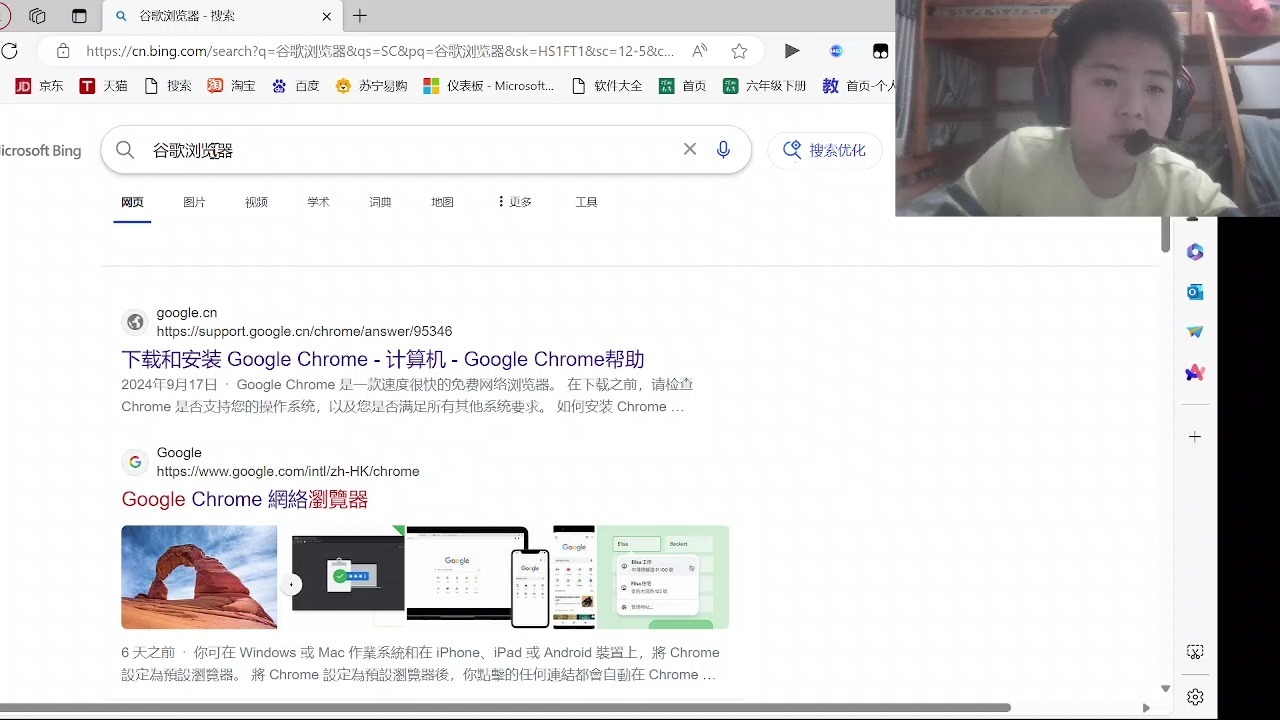Click the Bing search magnifier icon
Image resolution: width=1280 pixels, height=720 pixels.
125,150
